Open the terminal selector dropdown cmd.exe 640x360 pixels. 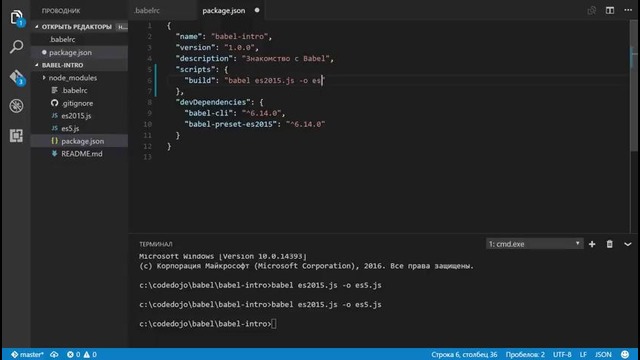click(534, 244)
